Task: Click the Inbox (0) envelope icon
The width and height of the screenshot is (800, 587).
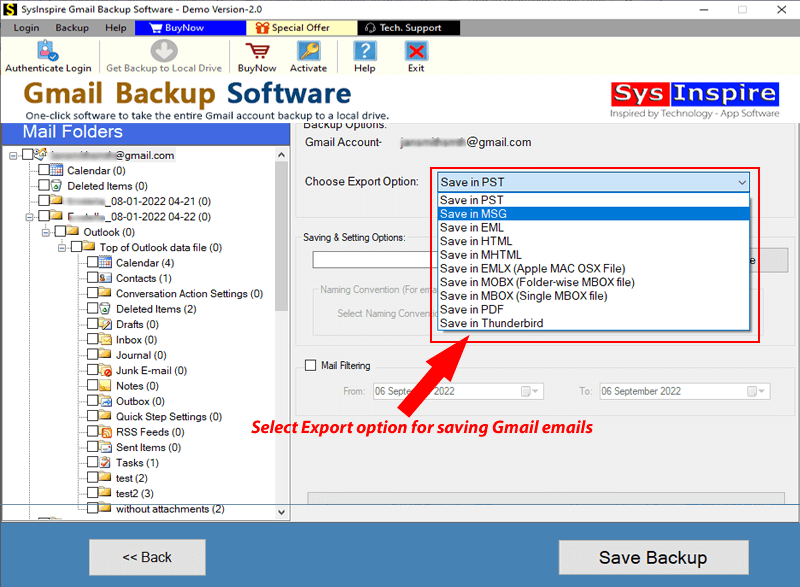Action: (105, 340)
